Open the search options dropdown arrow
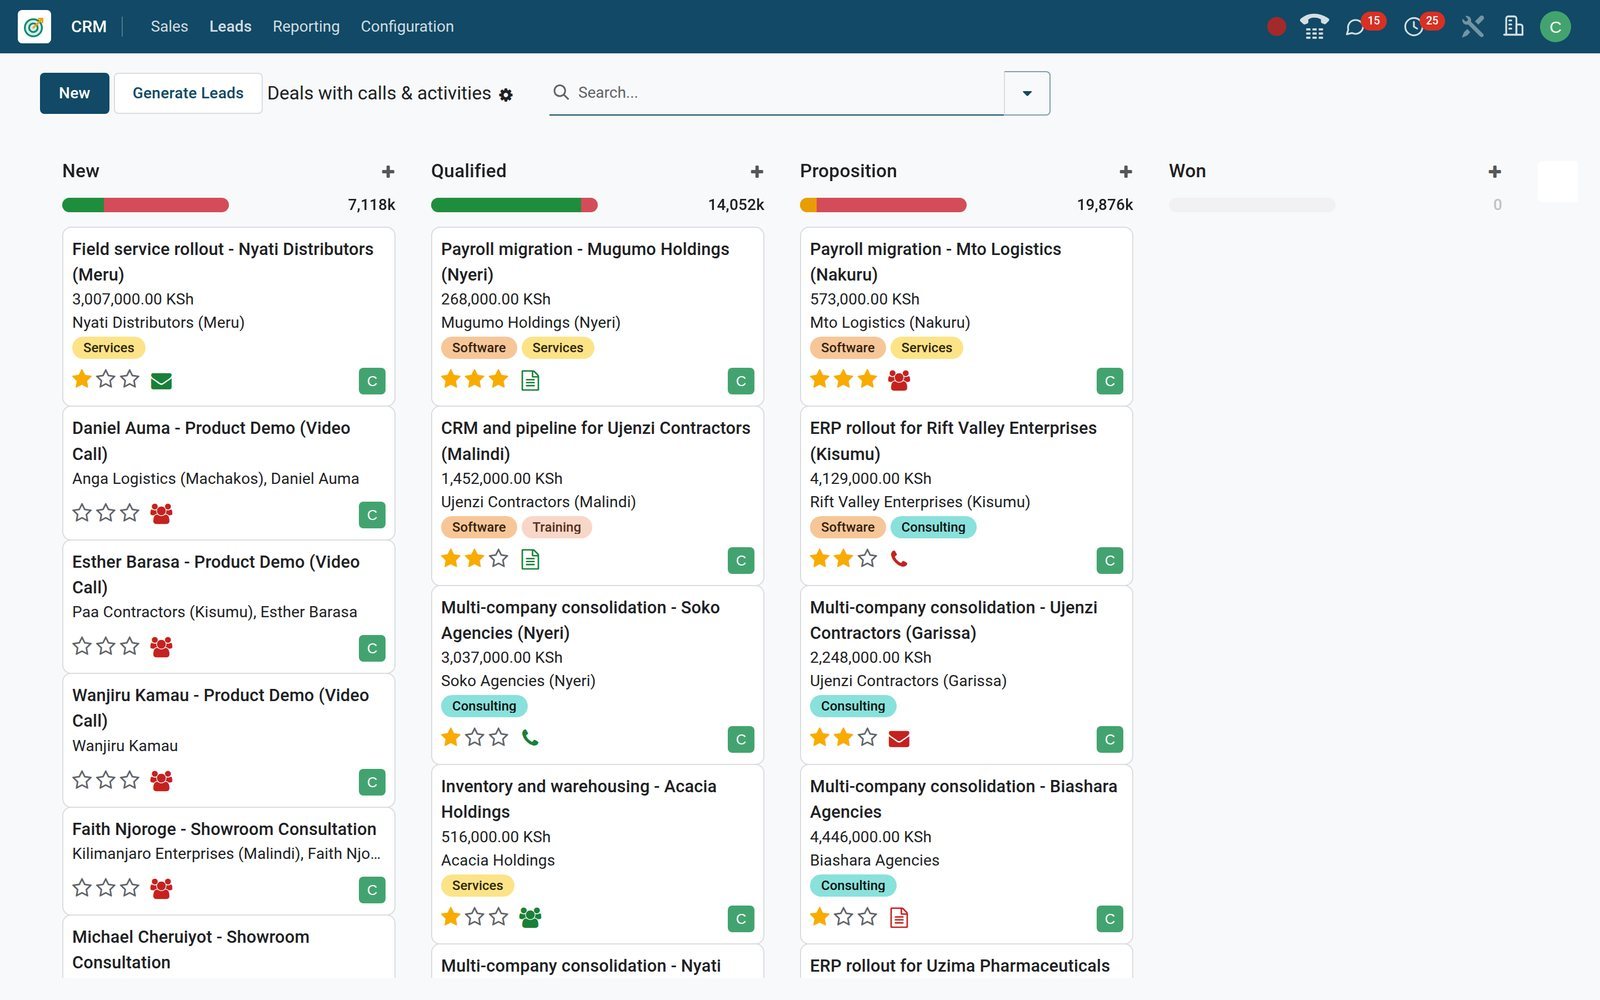The height and width of the screenshot is (1000, 1600). click(x=1027, y=93)
